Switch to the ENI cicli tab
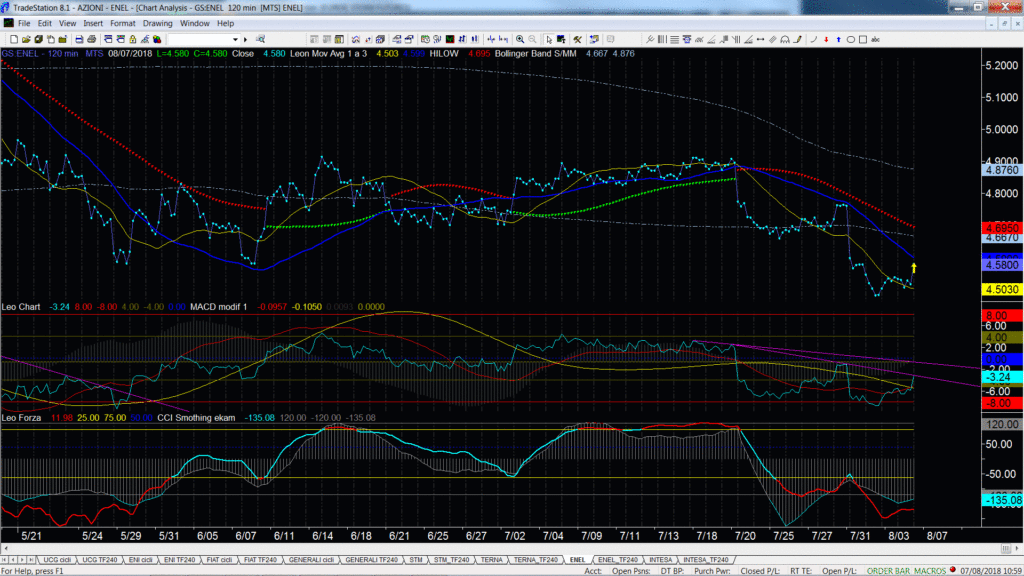 click(x=140, y=560)
